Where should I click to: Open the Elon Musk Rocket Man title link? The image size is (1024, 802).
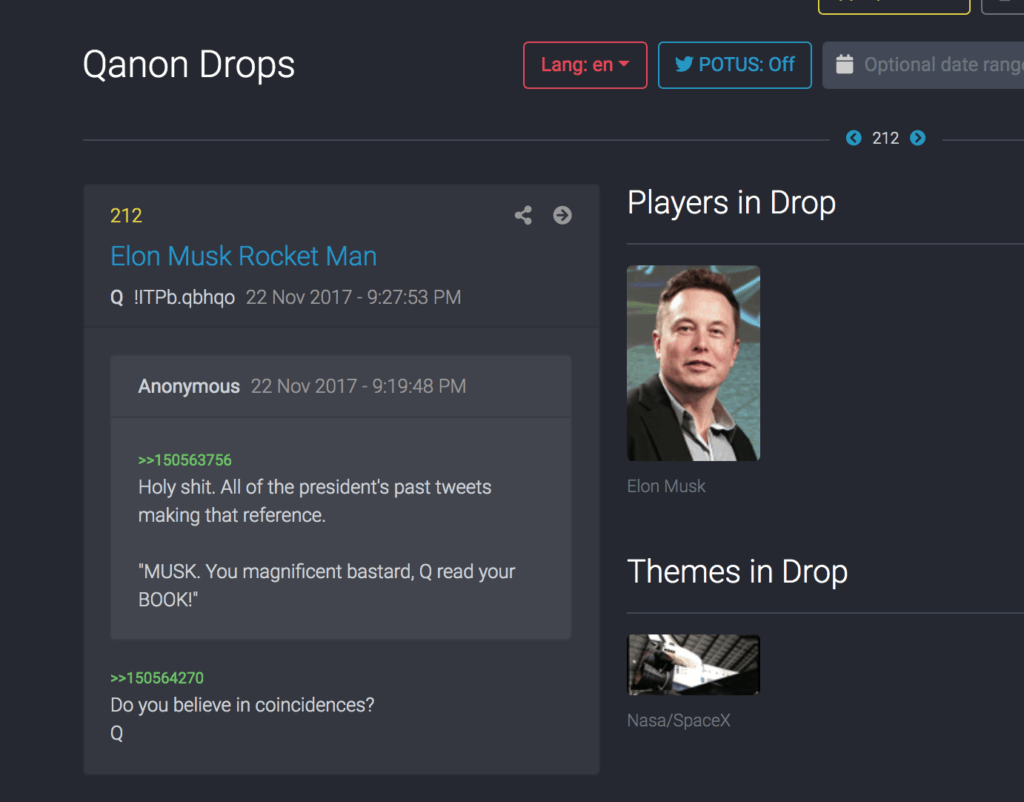[244, 256]
